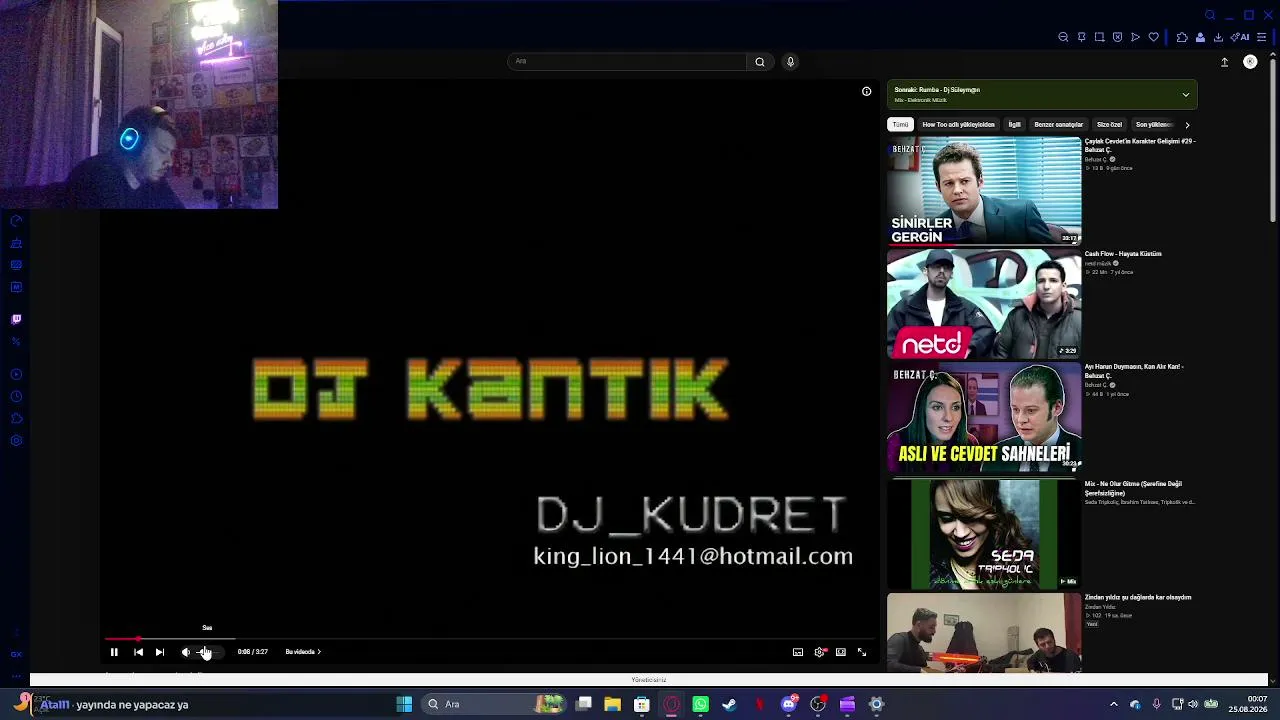The width and height of the screenshot is (1280, 720).
Task: Open the Windows Start menu
Action: click(x=404, y=704)
